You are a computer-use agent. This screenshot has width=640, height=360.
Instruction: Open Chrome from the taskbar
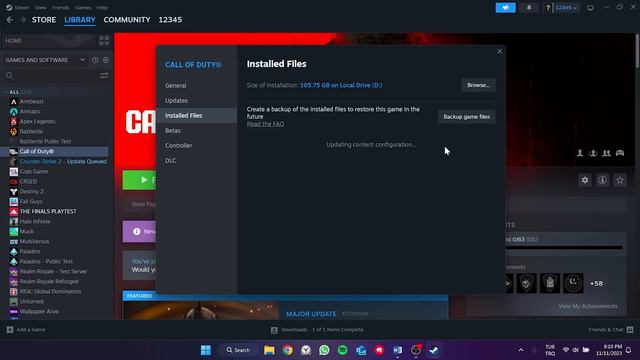pyautogui.click(x=287, y=350)
